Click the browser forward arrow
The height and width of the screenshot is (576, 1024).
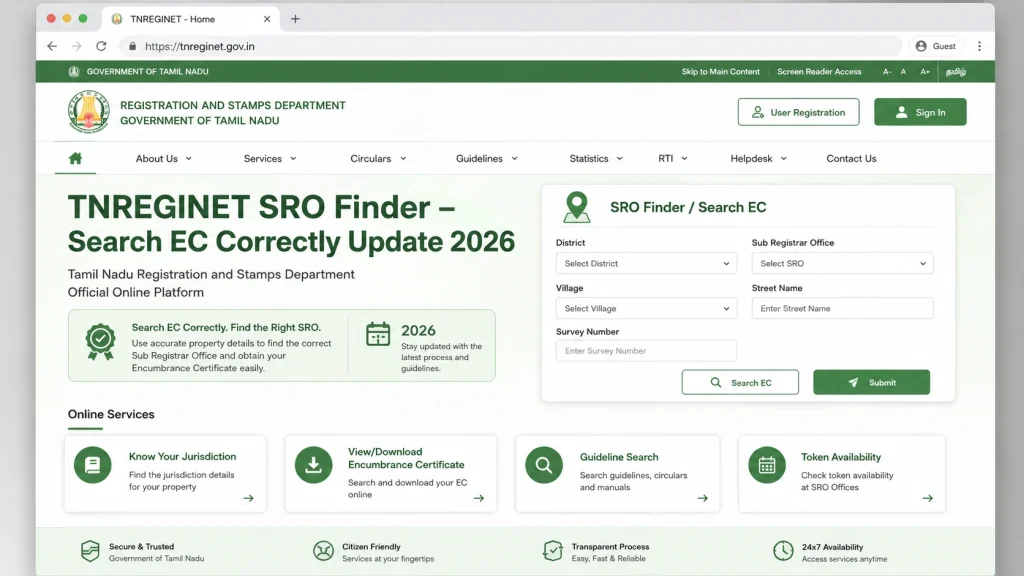(x=76, y=46)
